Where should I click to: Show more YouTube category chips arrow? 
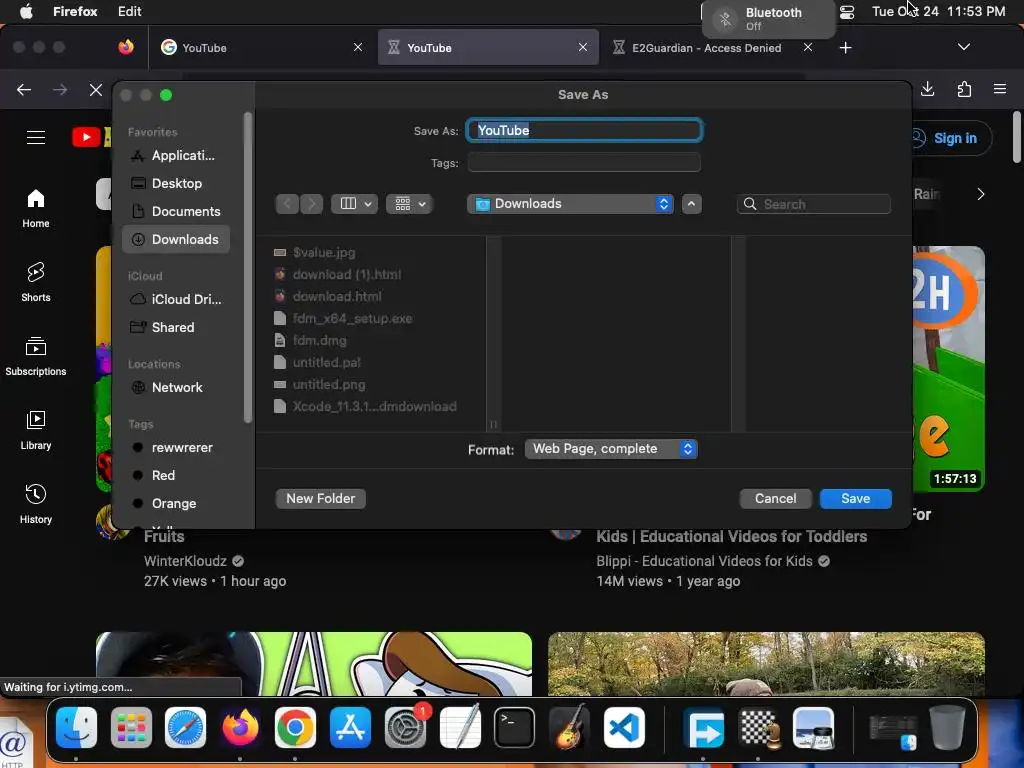pos(980,194)
